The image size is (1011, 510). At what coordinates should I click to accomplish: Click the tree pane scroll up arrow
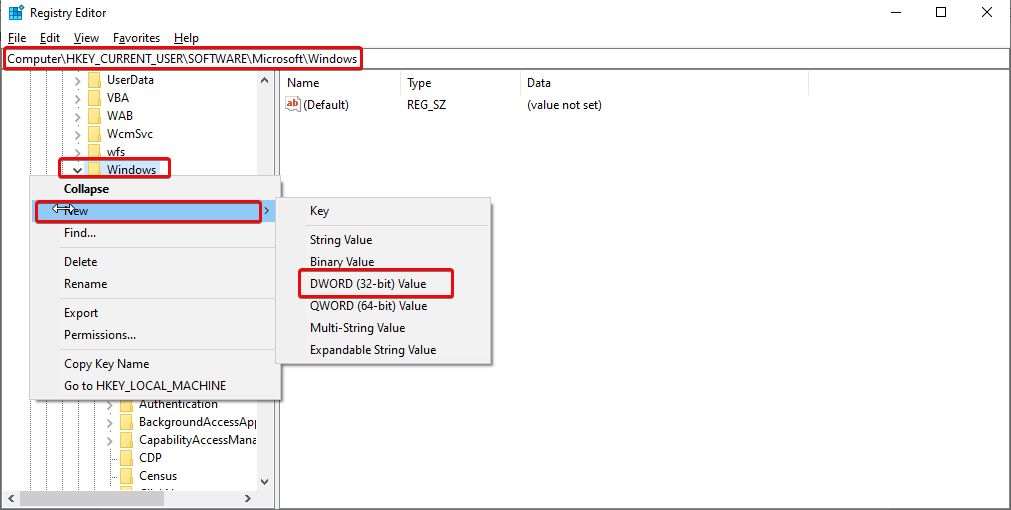264,81
